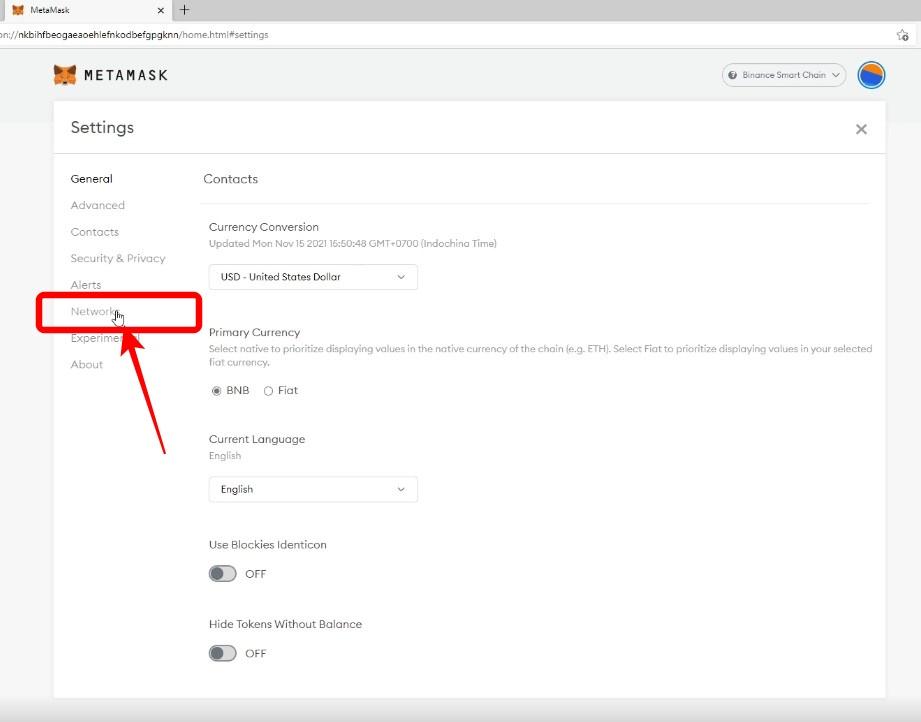Click the bookmark star icon in address bar
Viewport: 921px width, 722px height.
[903, 35]
